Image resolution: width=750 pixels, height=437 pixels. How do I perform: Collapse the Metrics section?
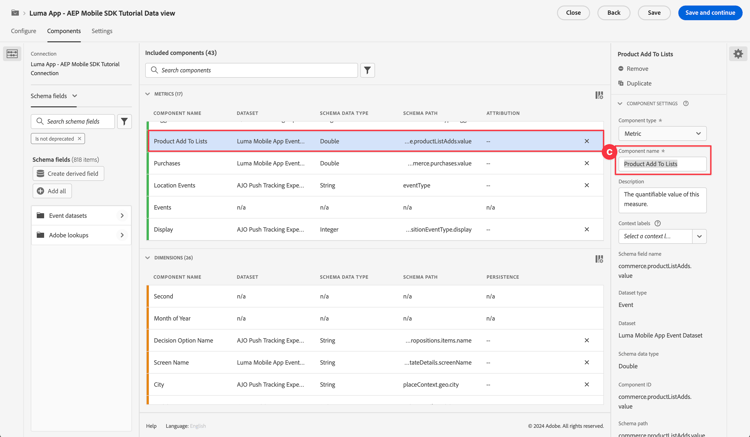click(148, 95)
